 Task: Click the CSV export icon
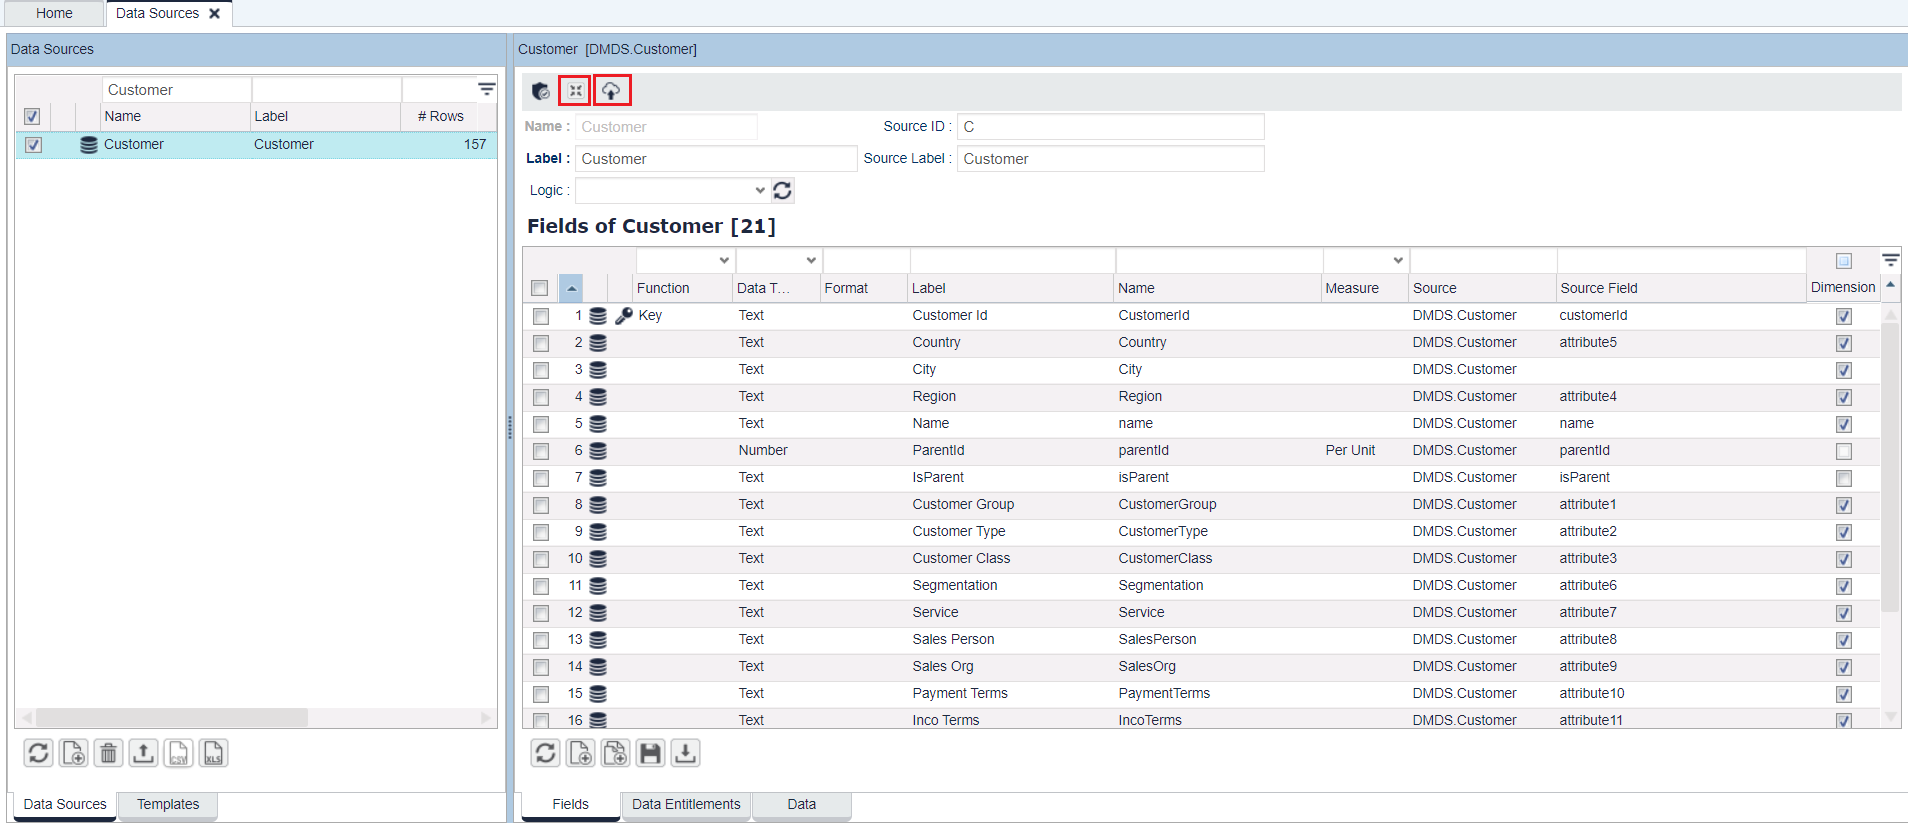point(178,753)
